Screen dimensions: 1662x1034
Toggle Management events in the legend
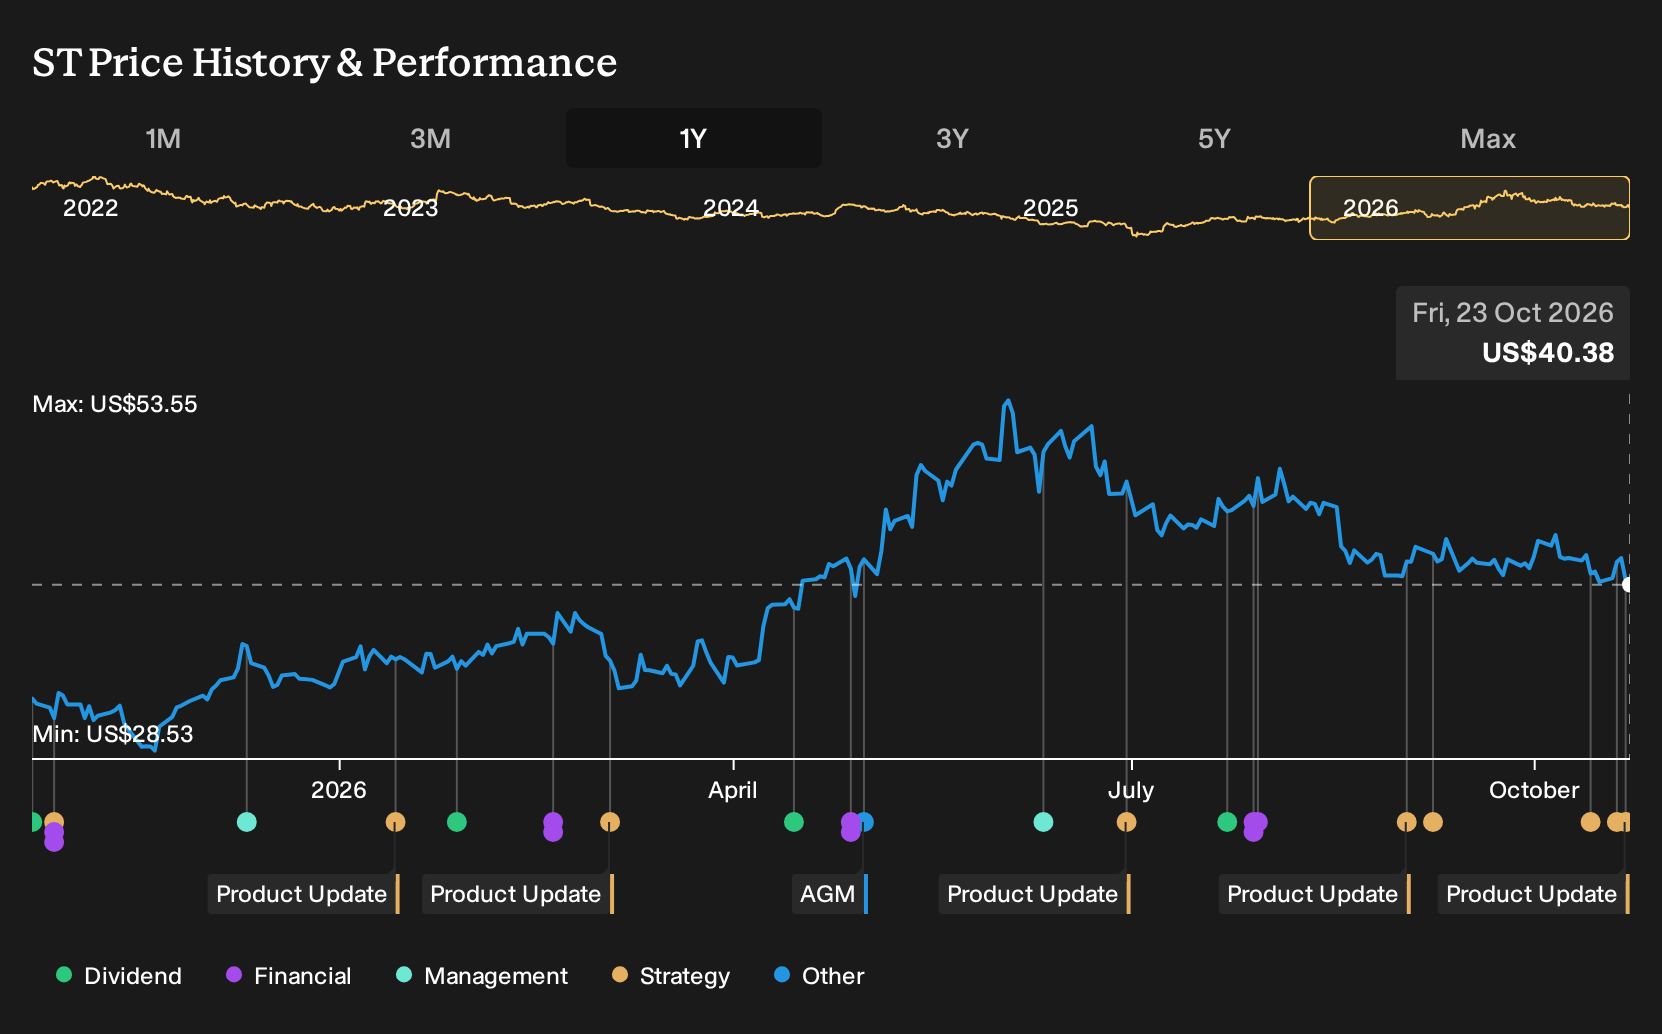coord(482,976)
